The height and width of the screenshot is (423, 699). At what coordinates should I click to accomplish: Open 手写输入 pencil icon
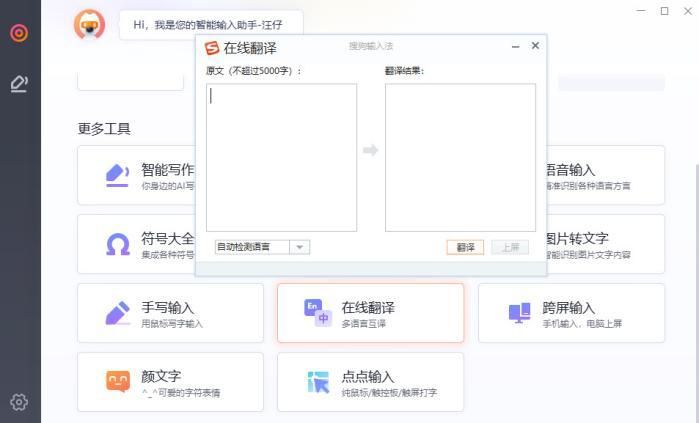coord(117,313)
